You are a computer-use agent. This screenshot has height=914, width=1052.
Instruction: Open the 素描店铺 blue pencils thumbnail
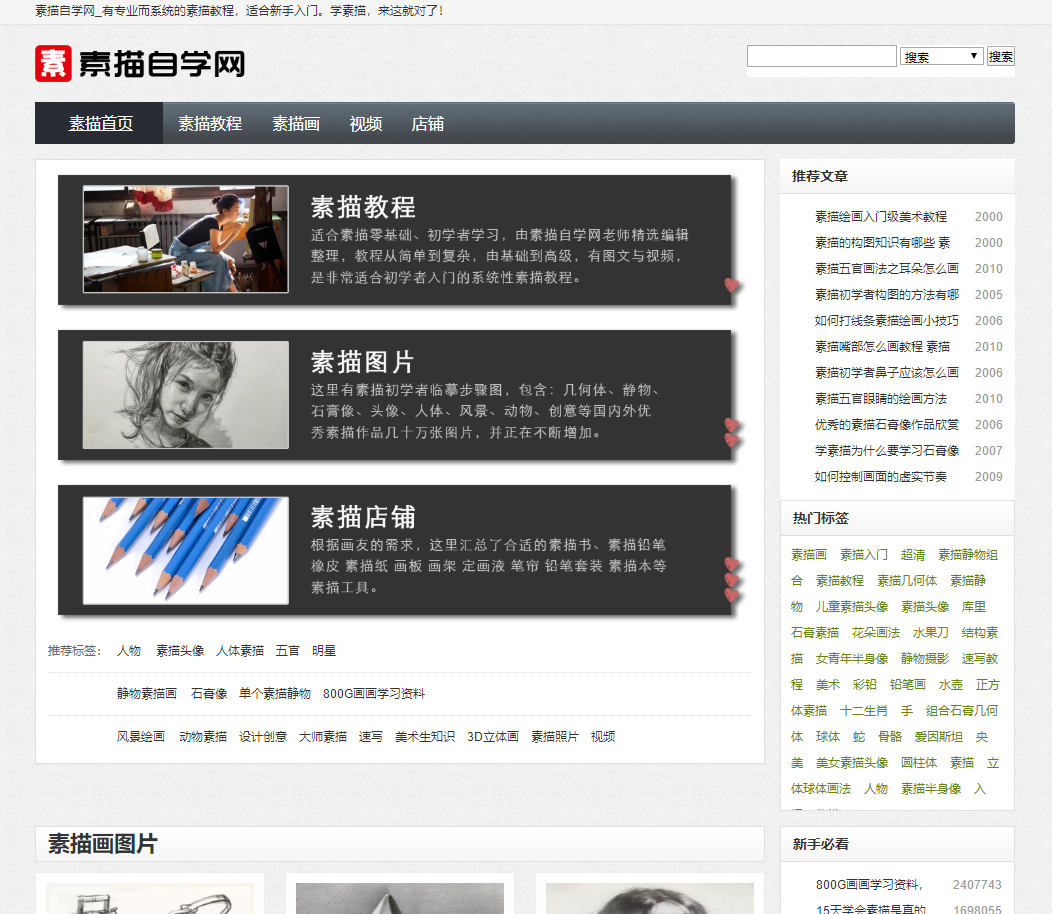click(186, 550)
